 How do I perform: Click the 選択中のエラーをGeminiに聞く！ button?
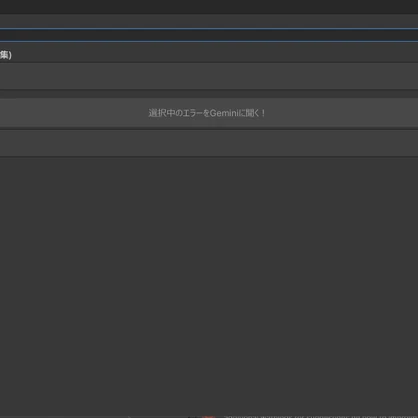209,113
